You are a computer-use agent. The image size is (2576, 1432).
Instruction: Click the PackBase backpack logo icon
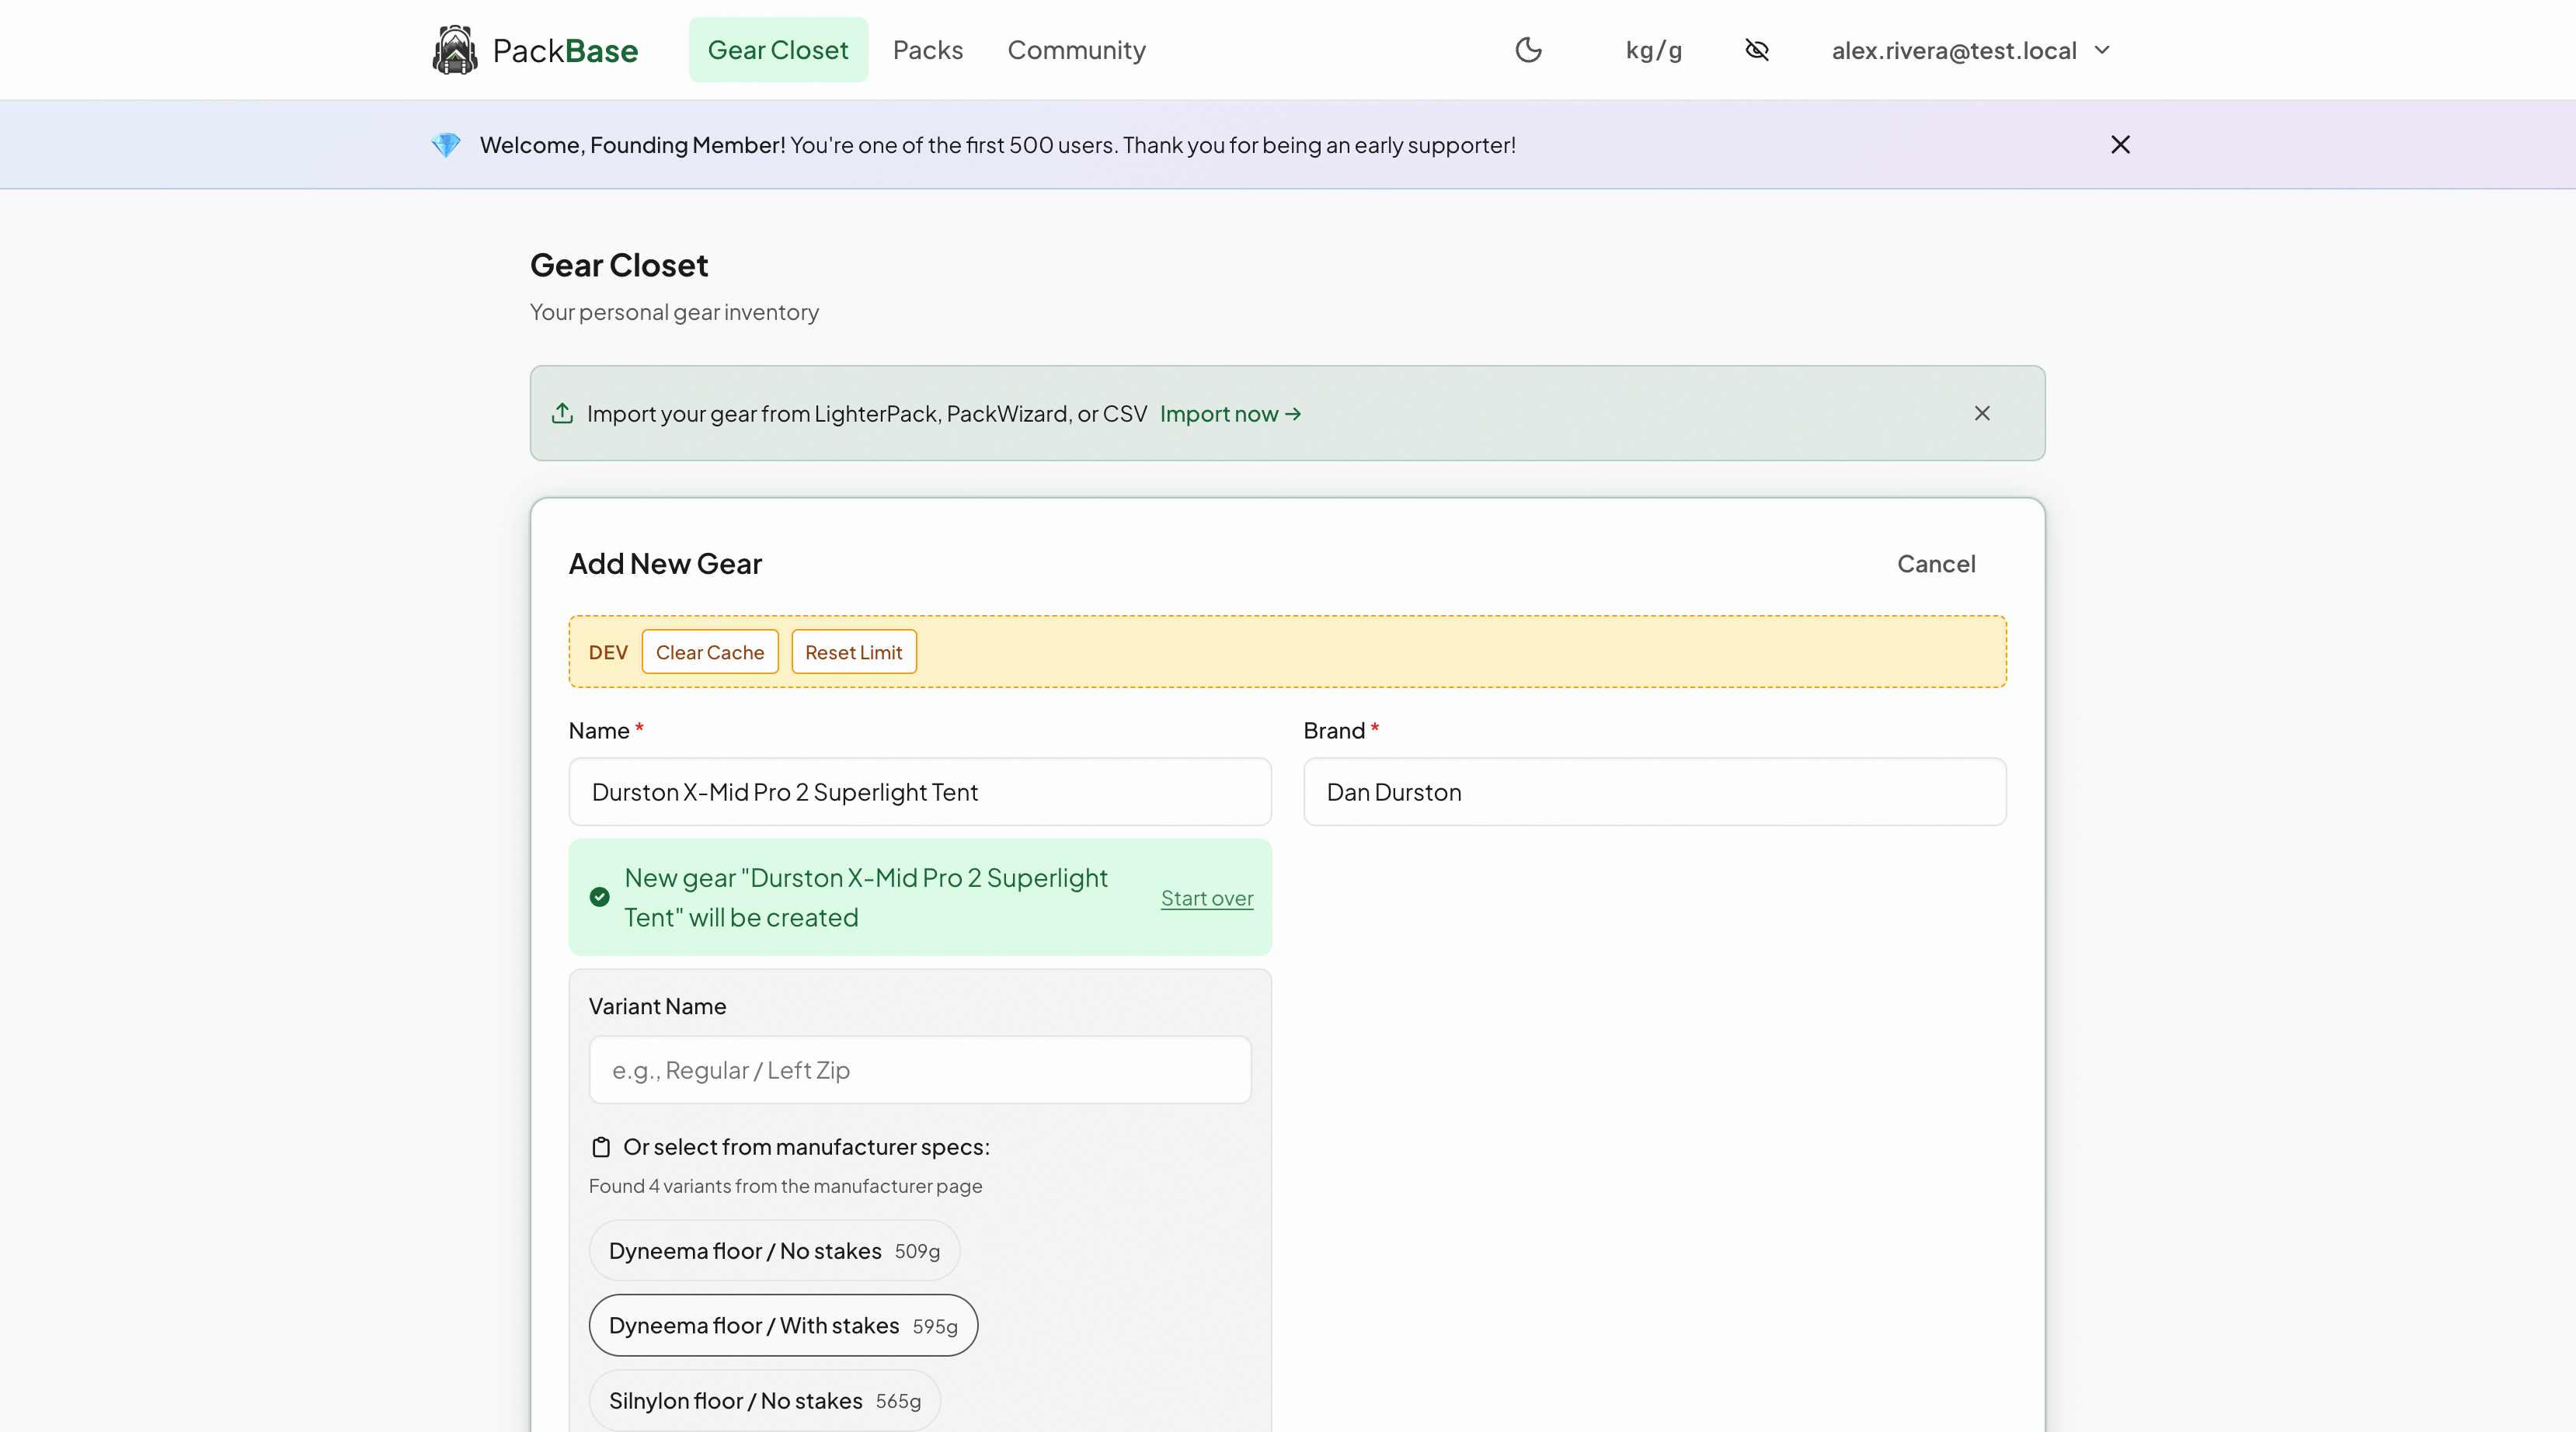[455, 50]
